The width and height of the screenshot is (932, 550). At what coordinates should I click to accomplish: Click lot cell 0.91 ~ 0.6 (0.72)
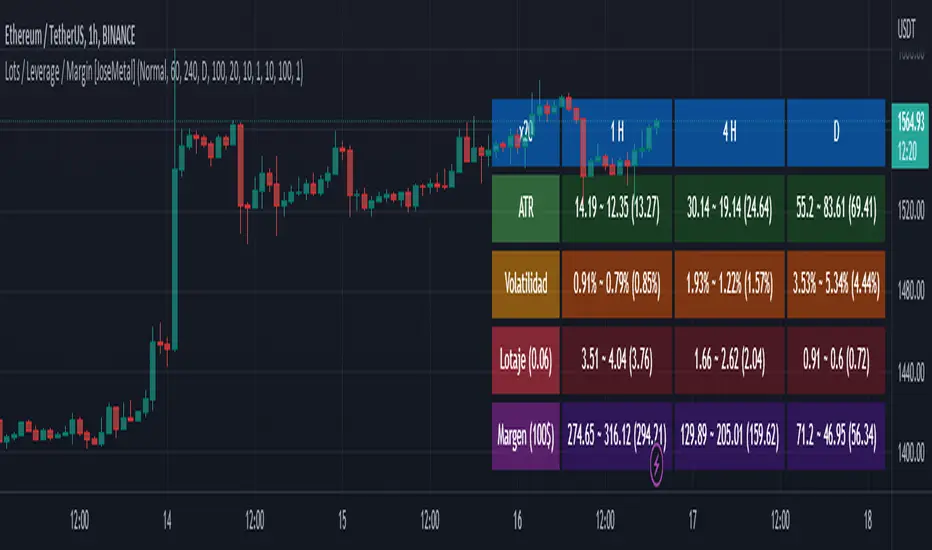pyautogui.click(x=836, y=360)
